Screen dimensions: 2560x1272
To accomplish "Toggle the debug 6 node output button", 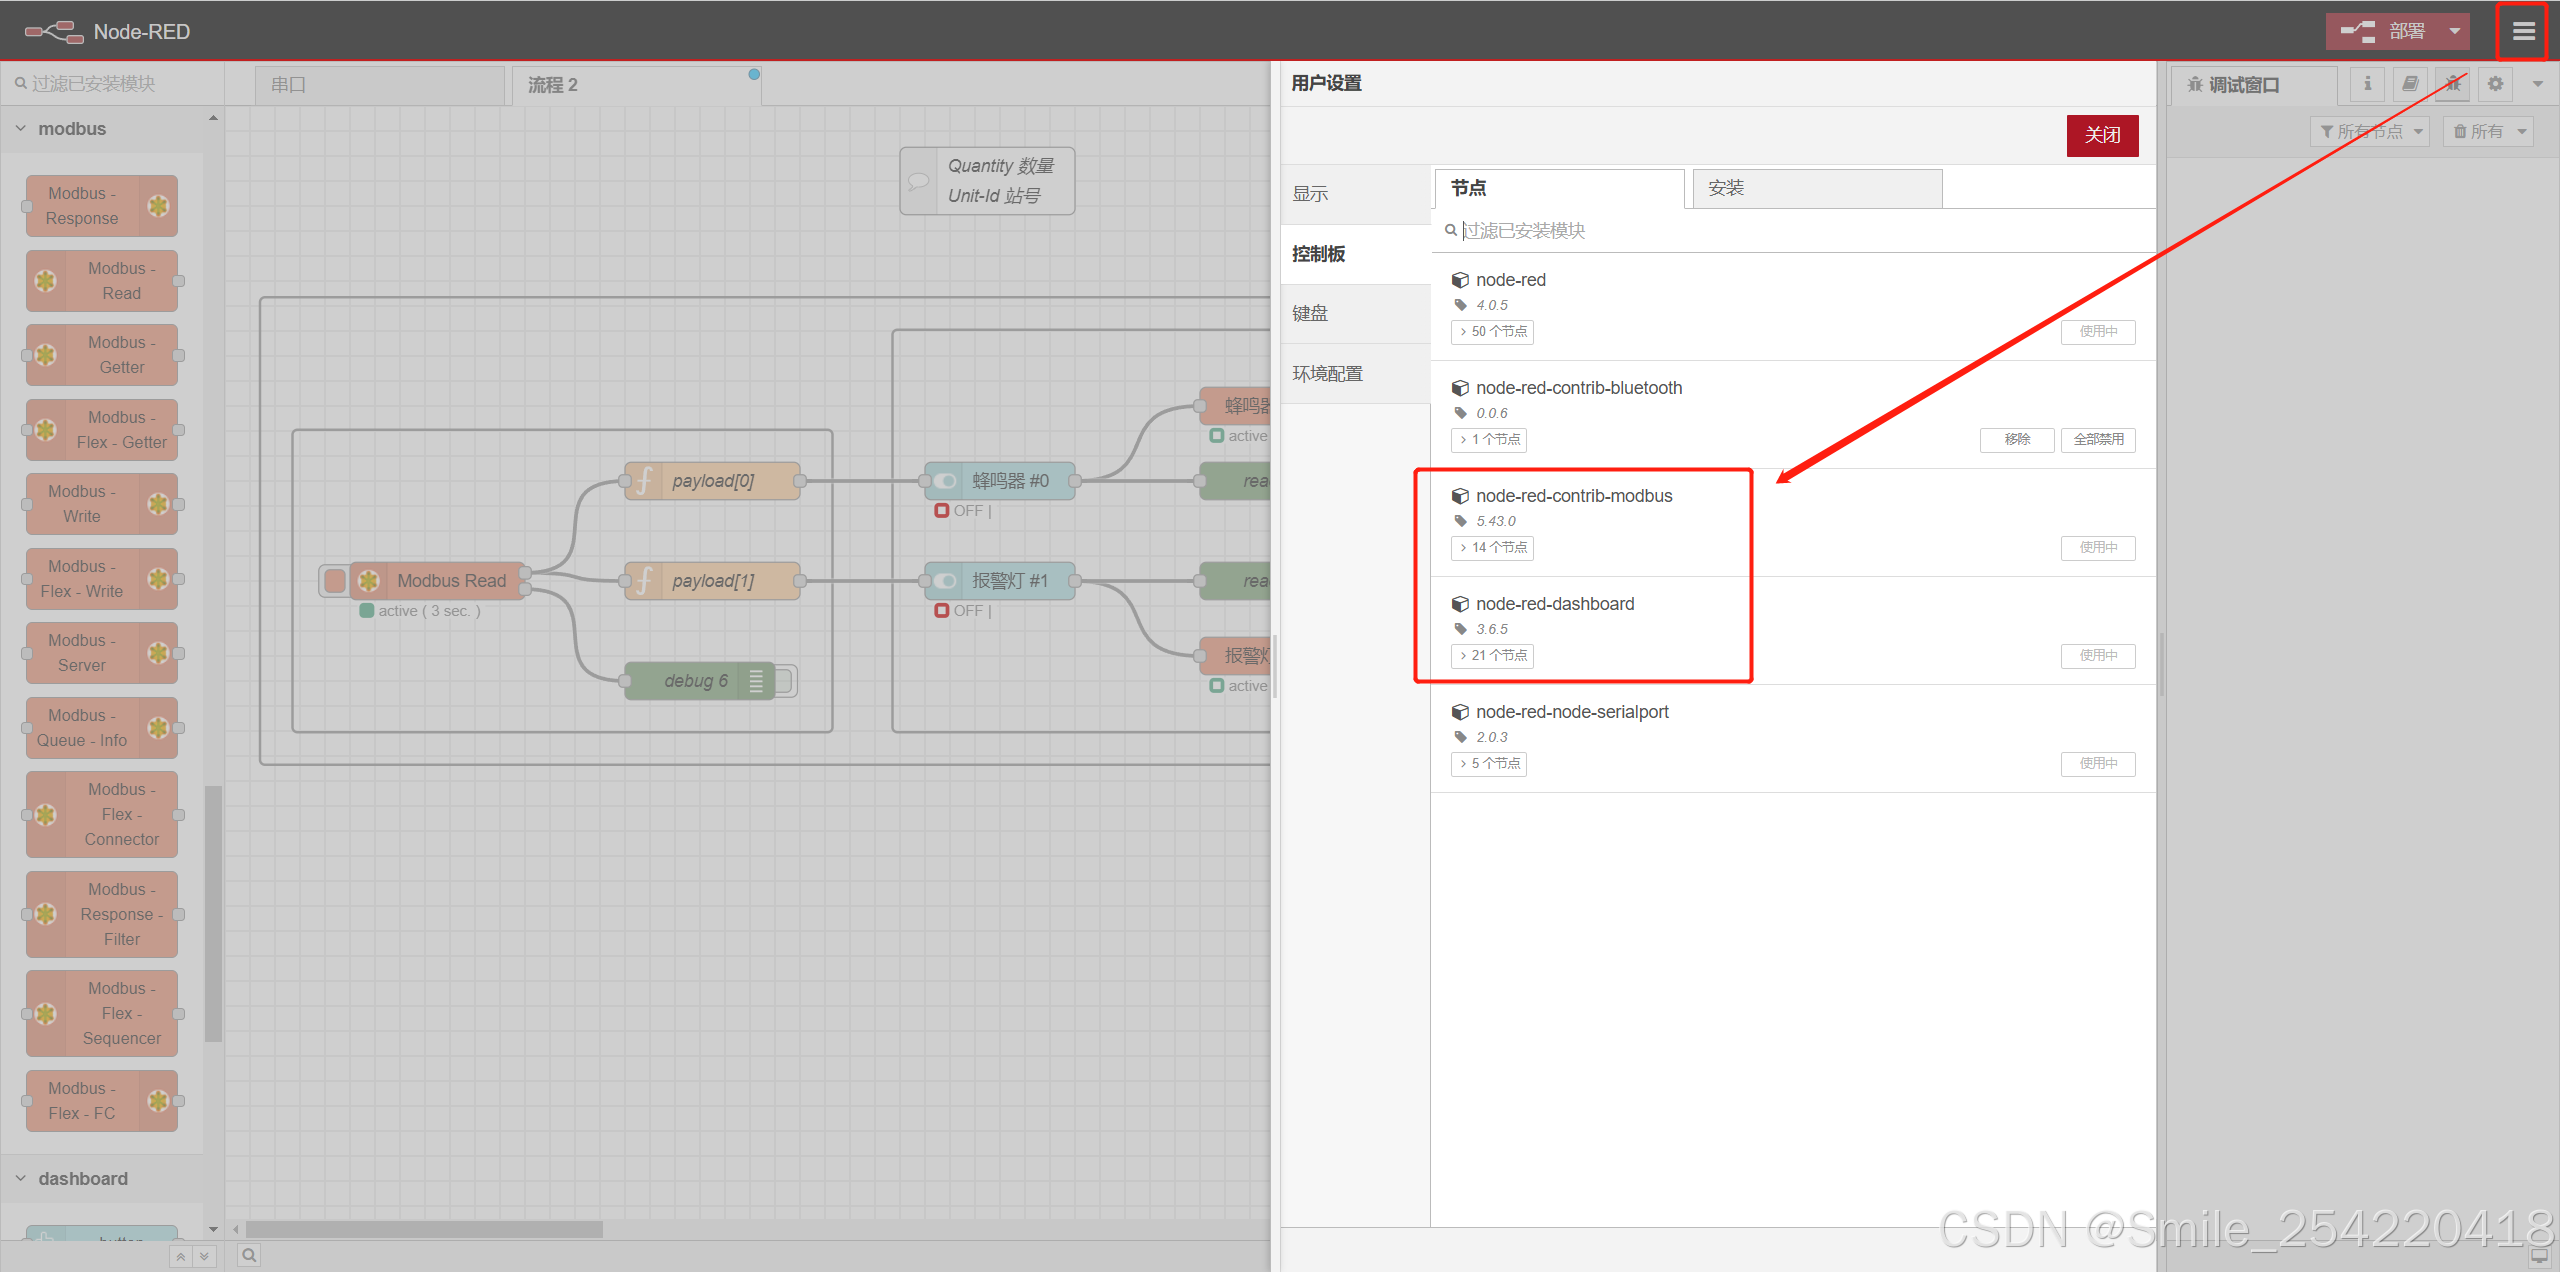I will pos(785,681).
